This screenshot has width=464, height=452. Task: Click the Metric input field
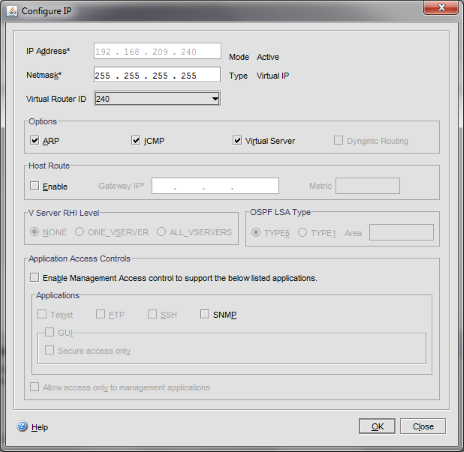367,186
